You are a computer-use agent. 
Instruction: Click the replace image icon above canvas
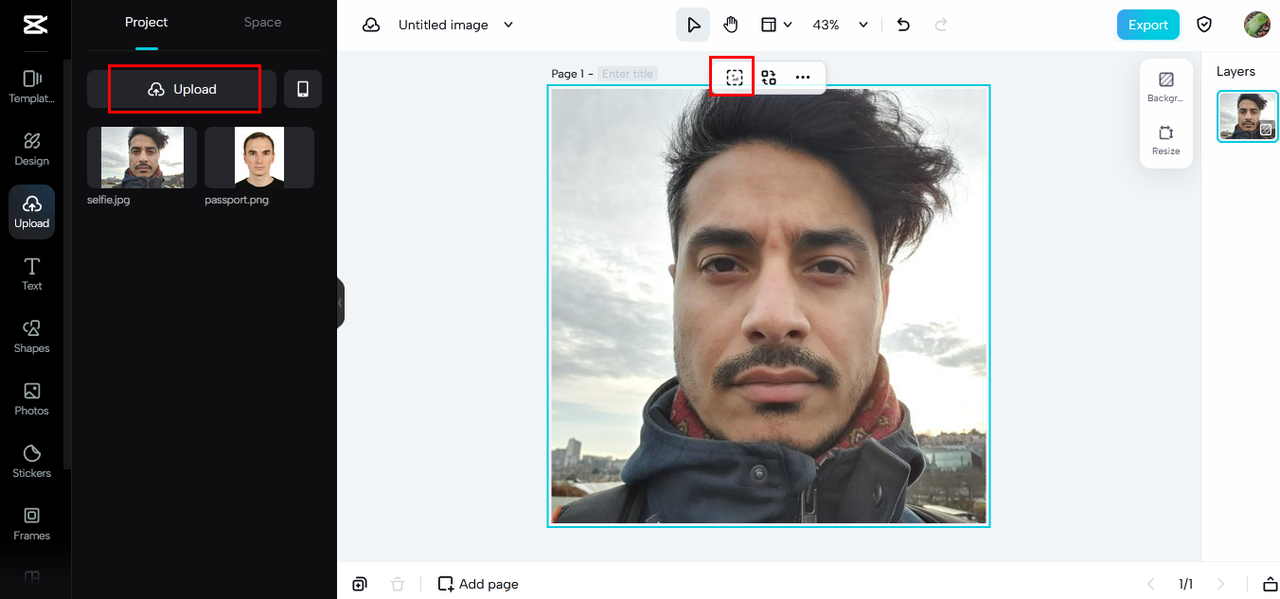pyautogui.click(x=769, y=77)
